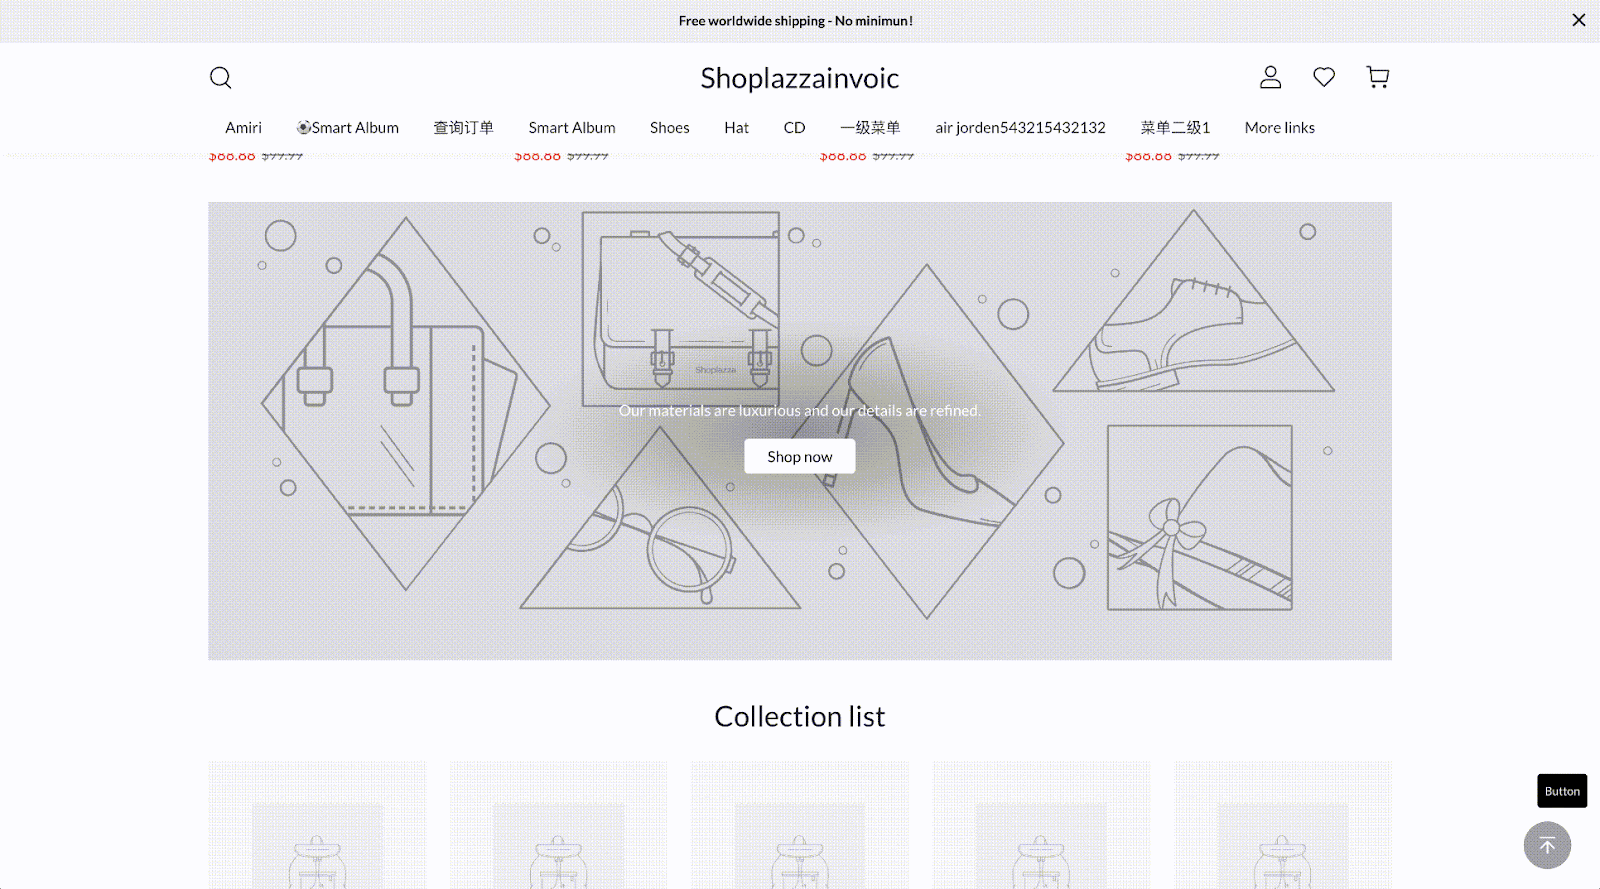Expand the More links menu

[1280, 128]
